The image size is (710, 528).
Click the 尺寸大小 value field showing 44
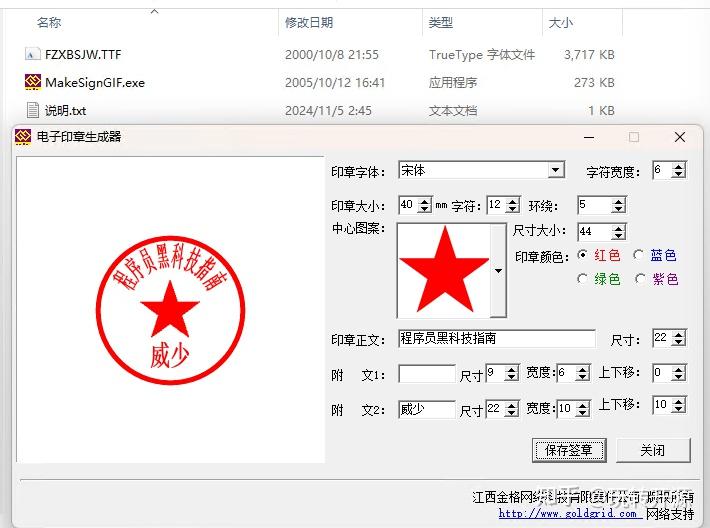coord(595,231)
